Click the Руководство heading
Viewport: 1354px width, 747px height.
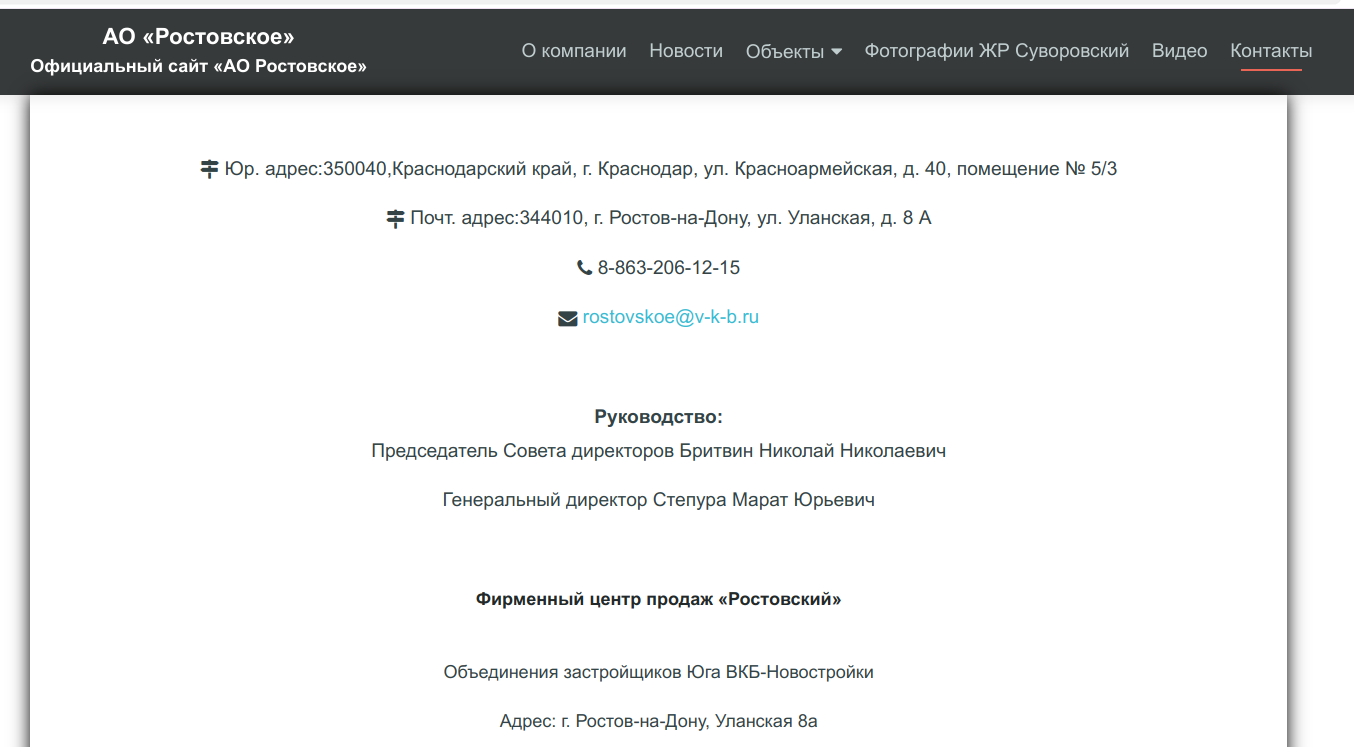point(658,417)
